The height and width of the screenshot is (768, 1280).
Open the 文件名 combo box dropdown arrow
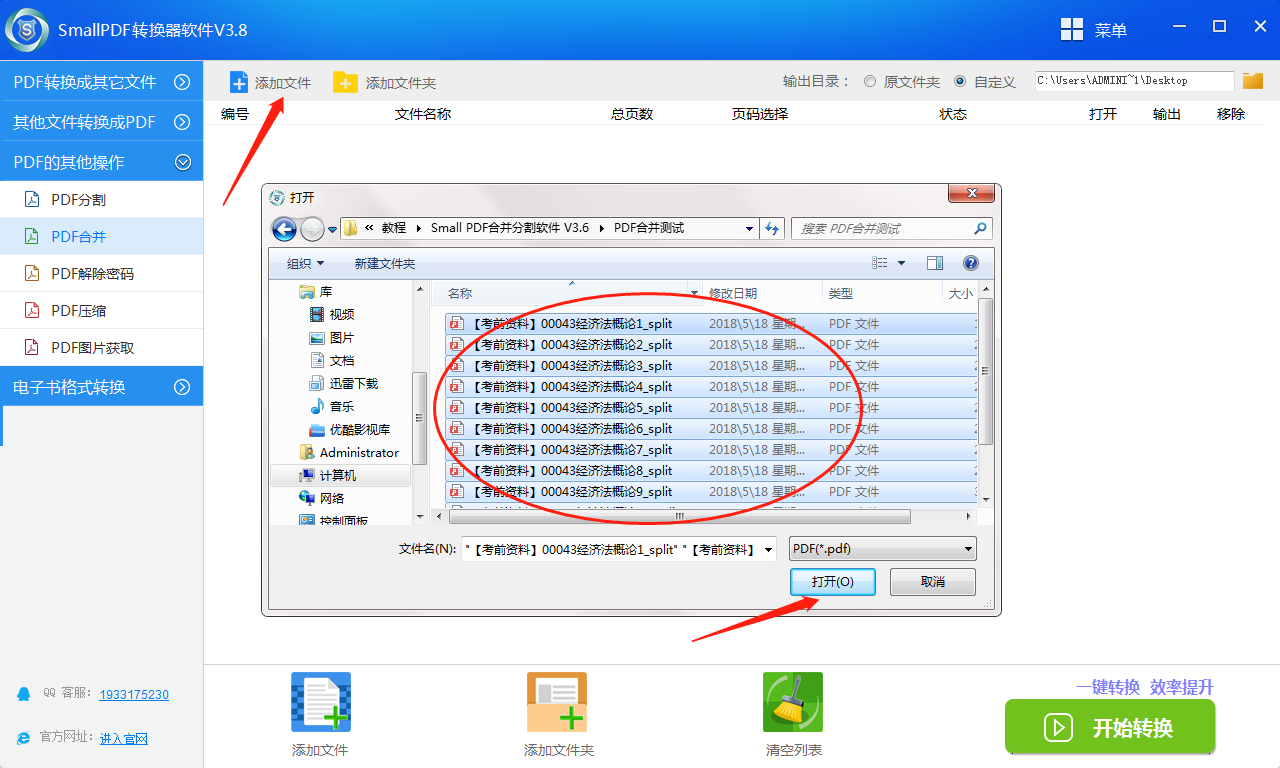[768, 549]
